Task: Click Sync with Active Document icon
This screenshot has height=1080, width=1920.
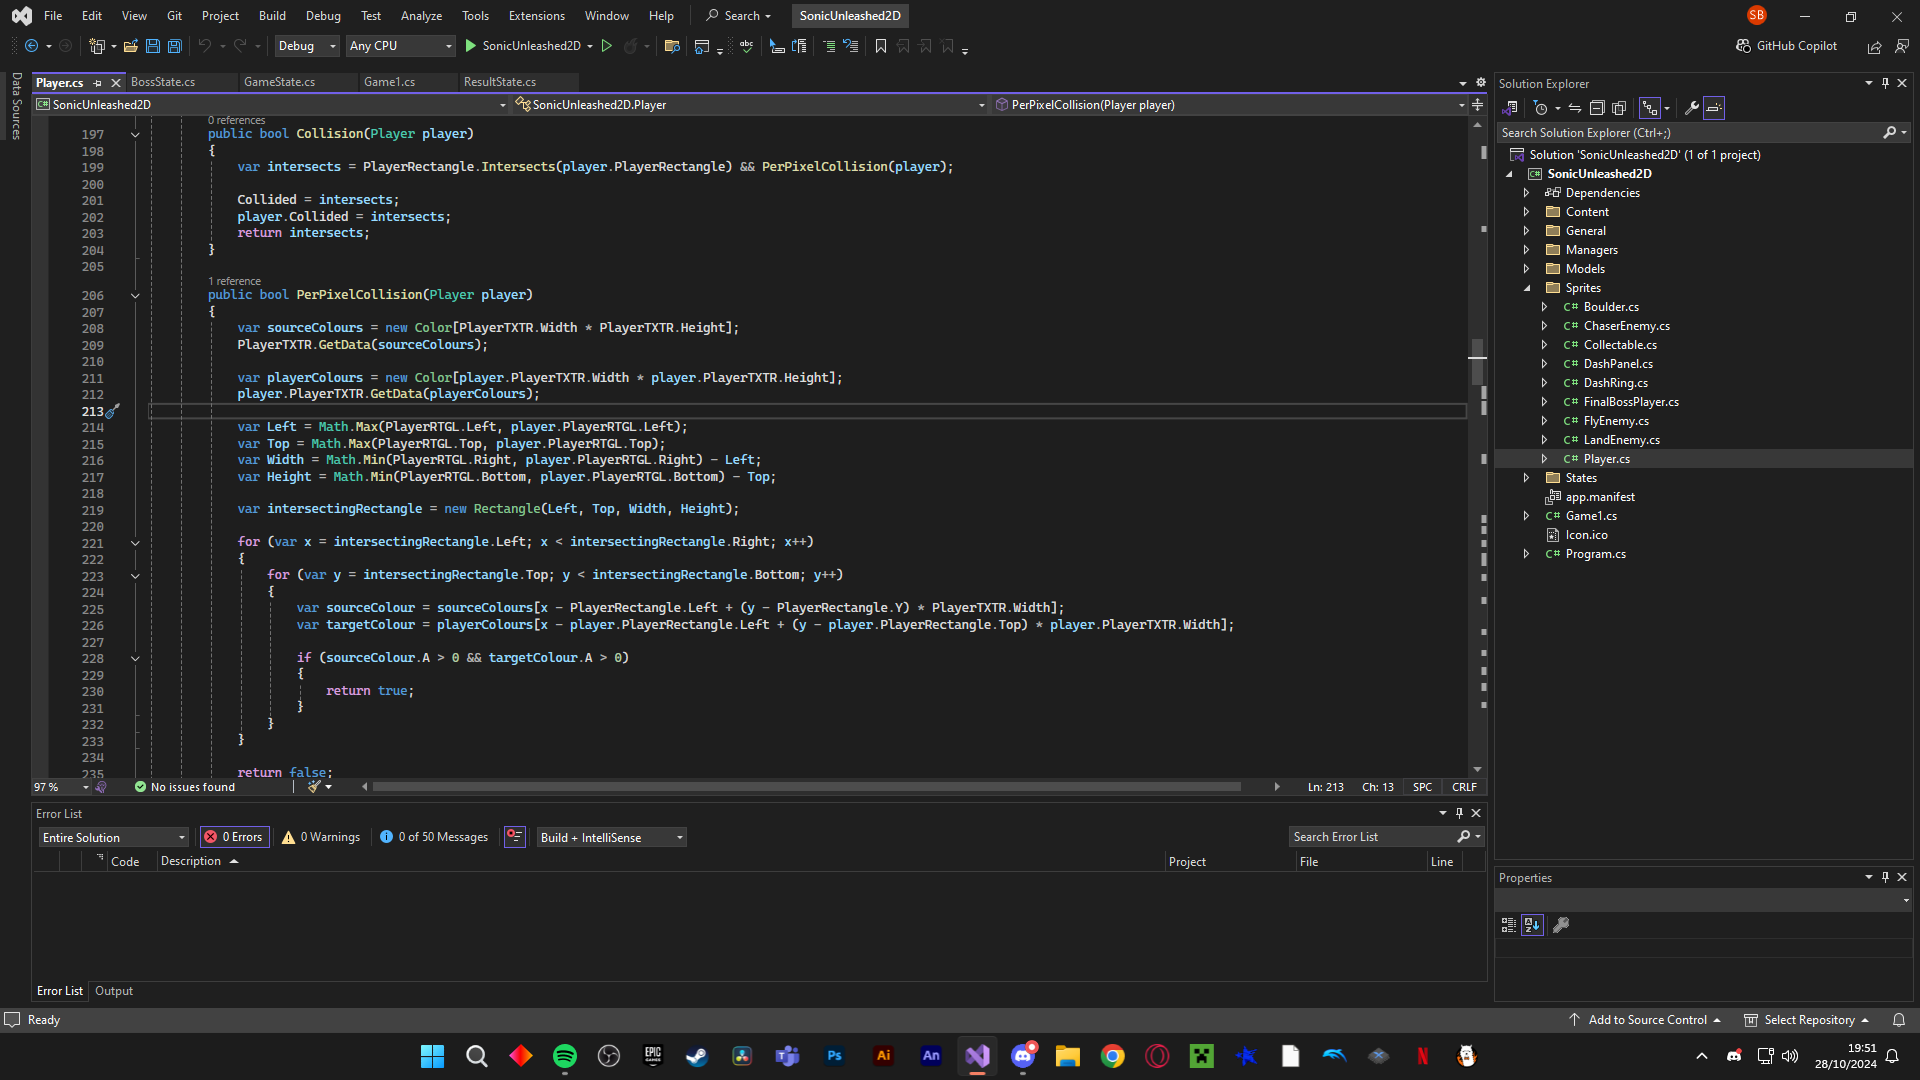Action: tap(1574, 108)
